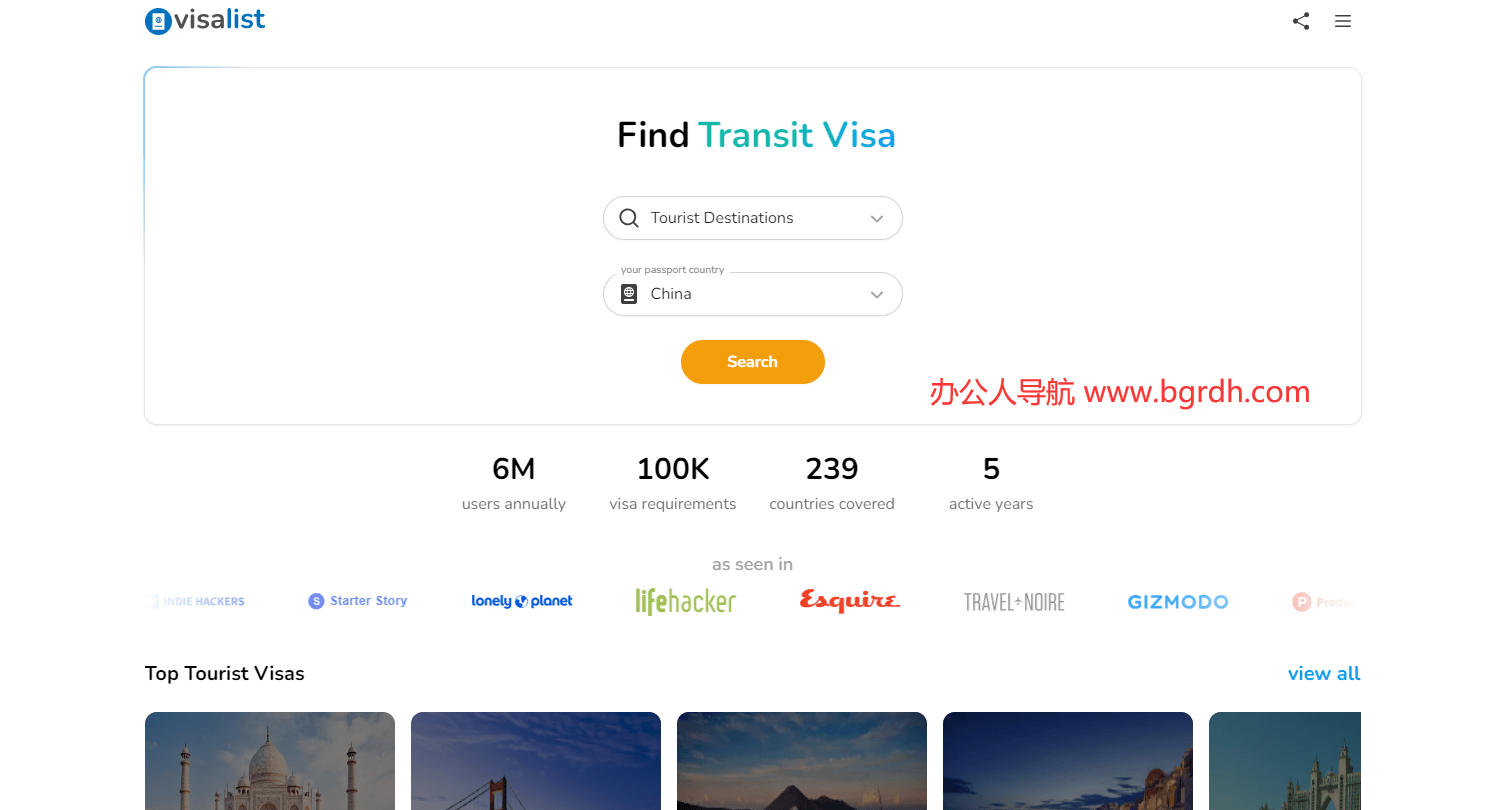The image size is (1491, 810).
Task: Click the search magnifier icon
Action: (x=629, y=218)
